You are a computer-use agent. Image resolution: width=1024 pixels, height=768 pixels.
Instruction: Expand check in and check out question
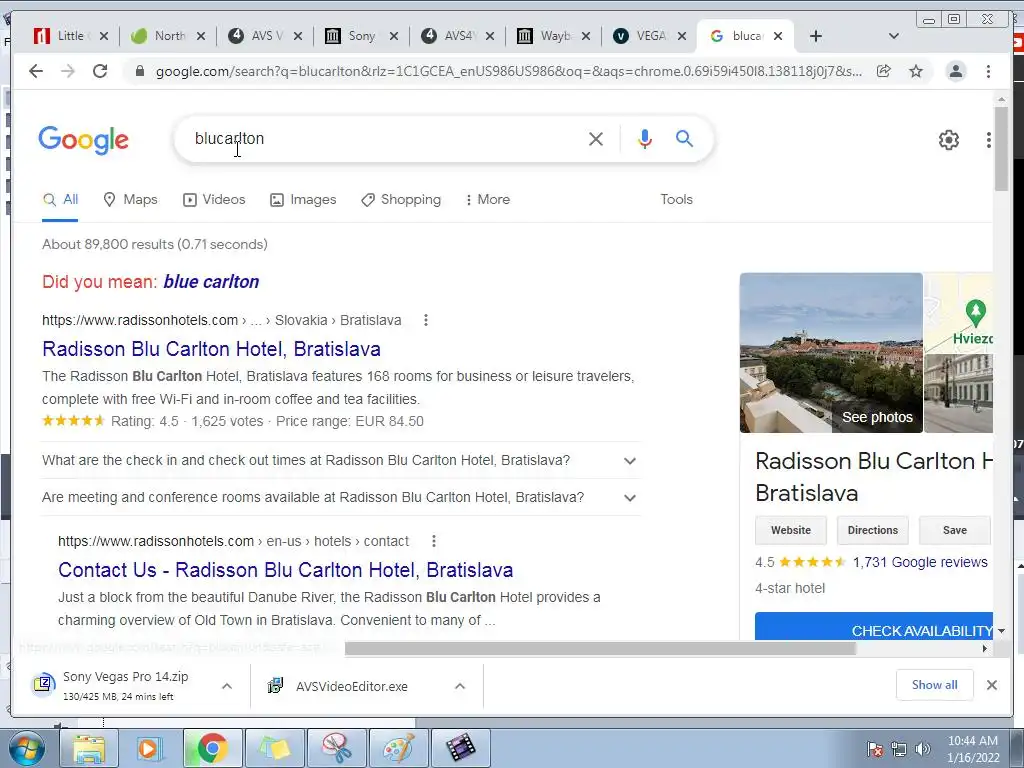coord(340,460)
